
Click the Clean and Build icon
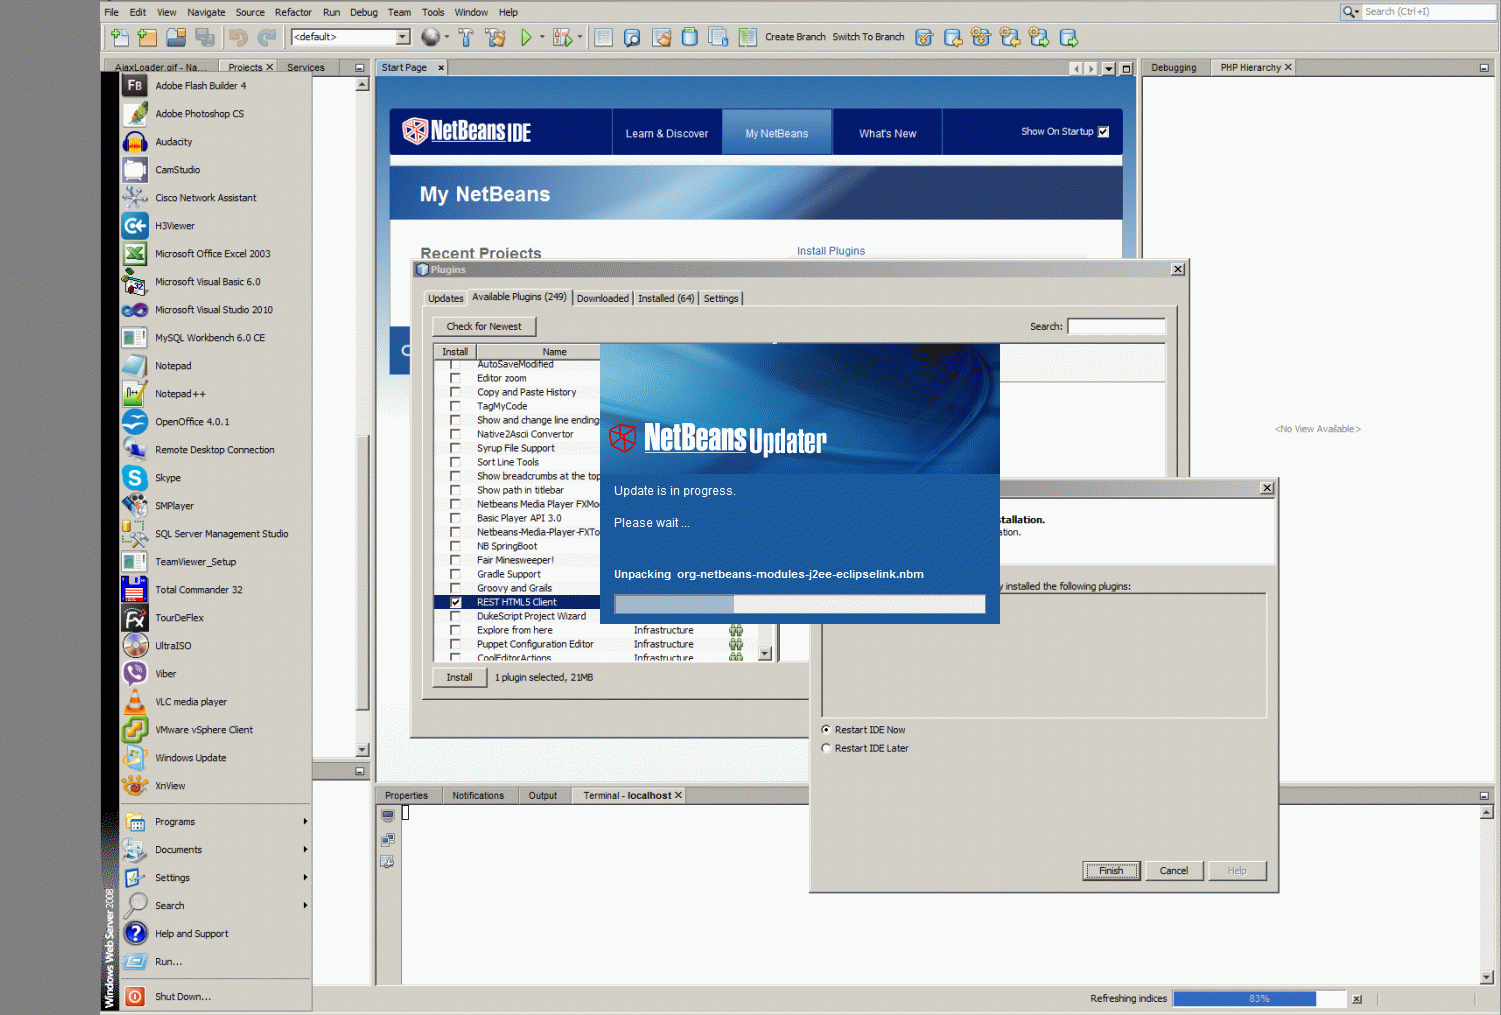495,38
